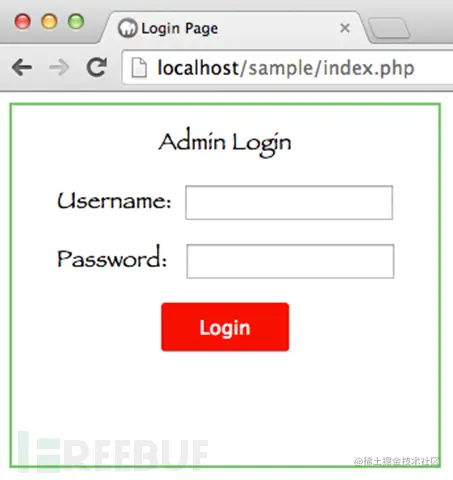Submit the form with the red Login button
453x480 pixels.
tap(225, 327)
